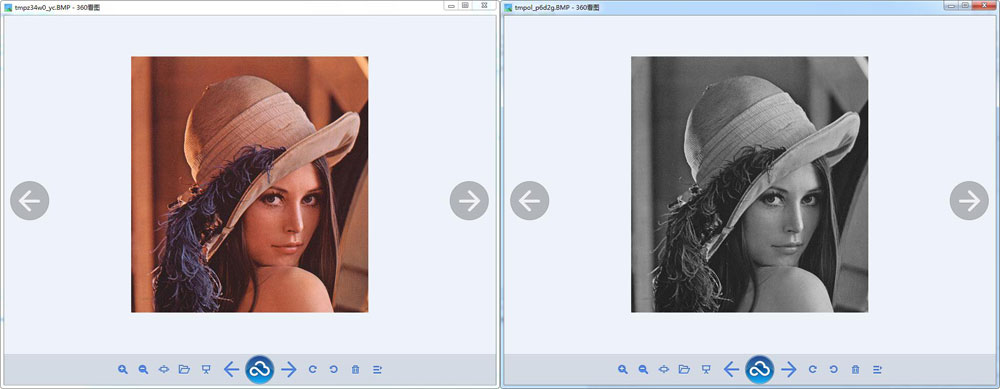Click the large gray previous arrow beside the grayscale image
1000x389 pixels.
point(529,201)
